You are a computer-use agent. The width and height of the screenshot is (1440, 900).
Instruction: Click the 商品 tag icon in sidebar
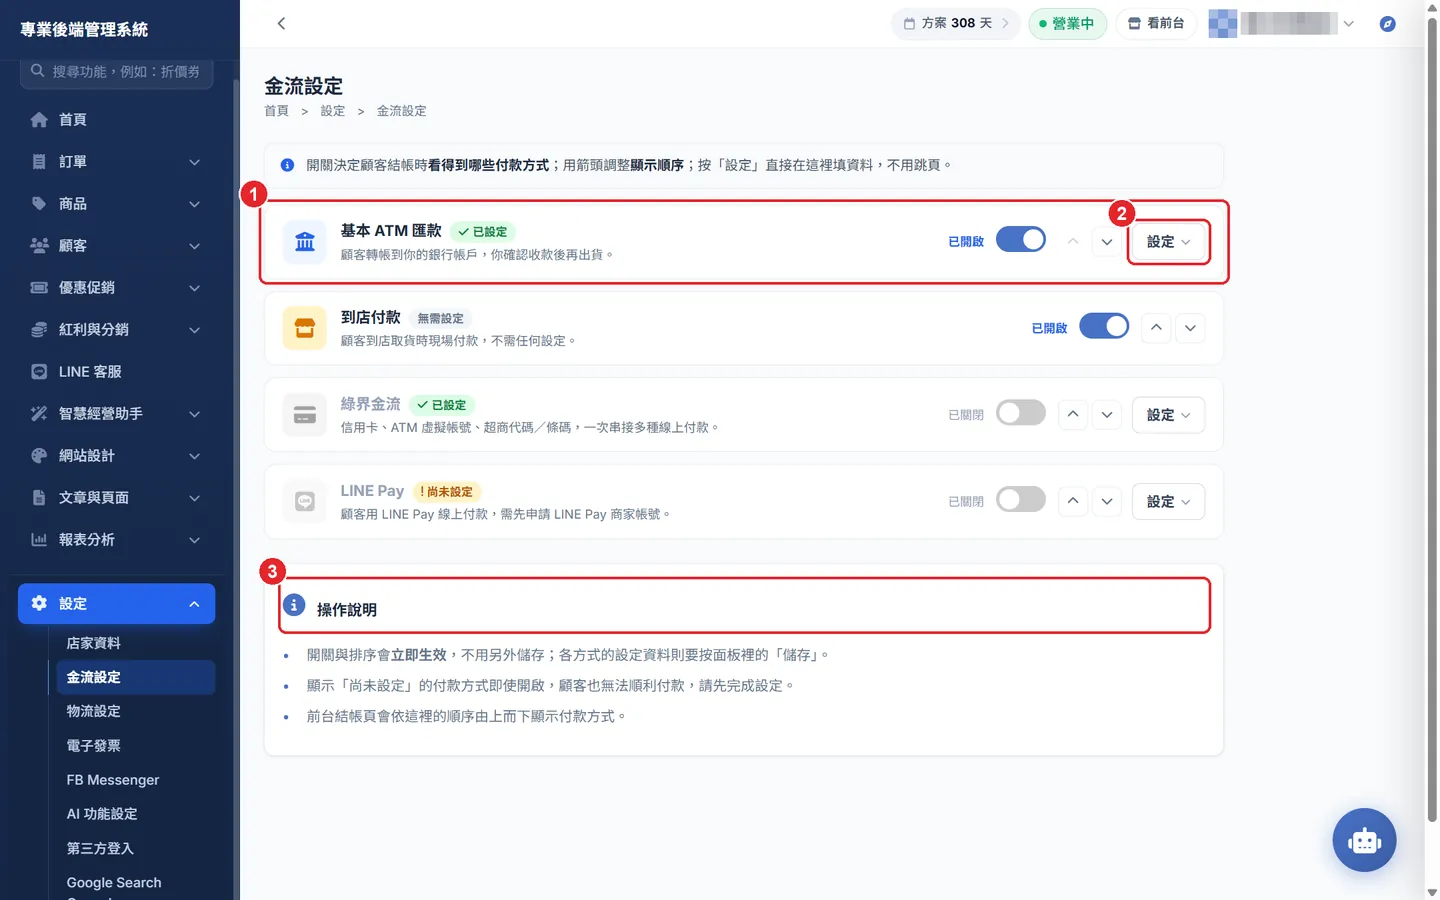click(39, 204)
